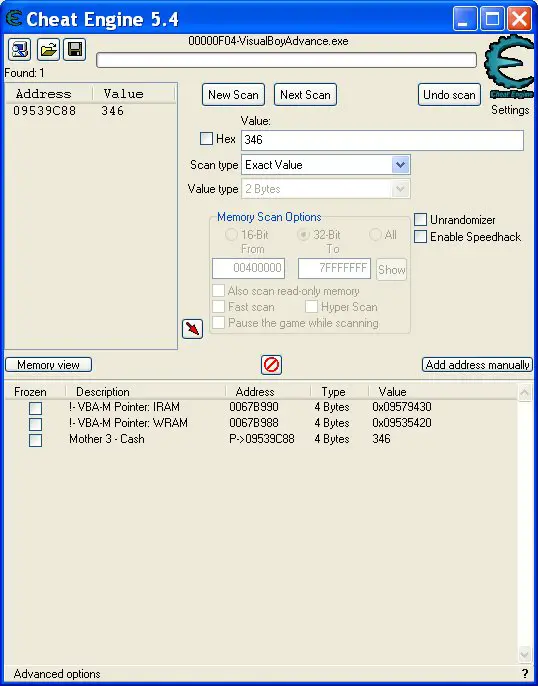Freeze the VBA-M Pointer: IRAM entry
538x686 pixels.
(x=35, y=408)
